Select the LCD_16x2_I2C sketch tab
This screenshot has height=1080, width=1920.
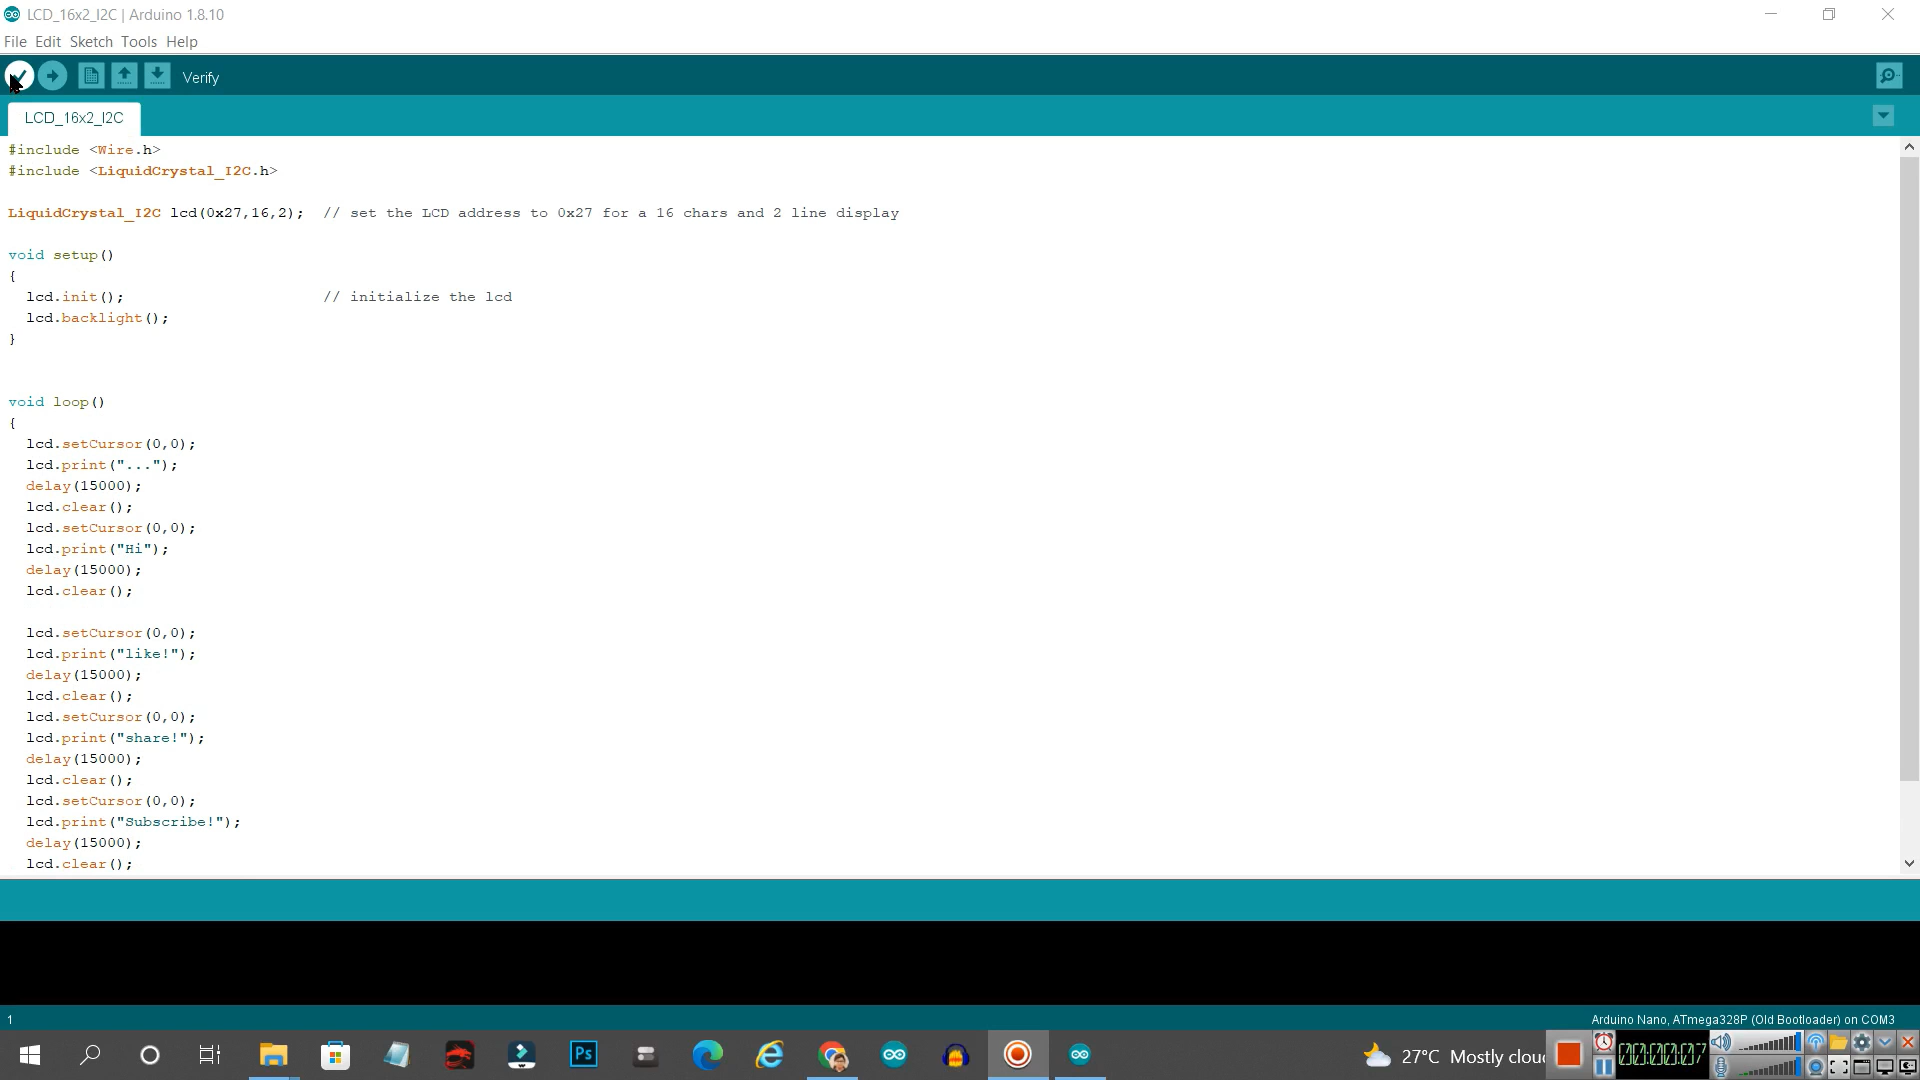point(73,117)
